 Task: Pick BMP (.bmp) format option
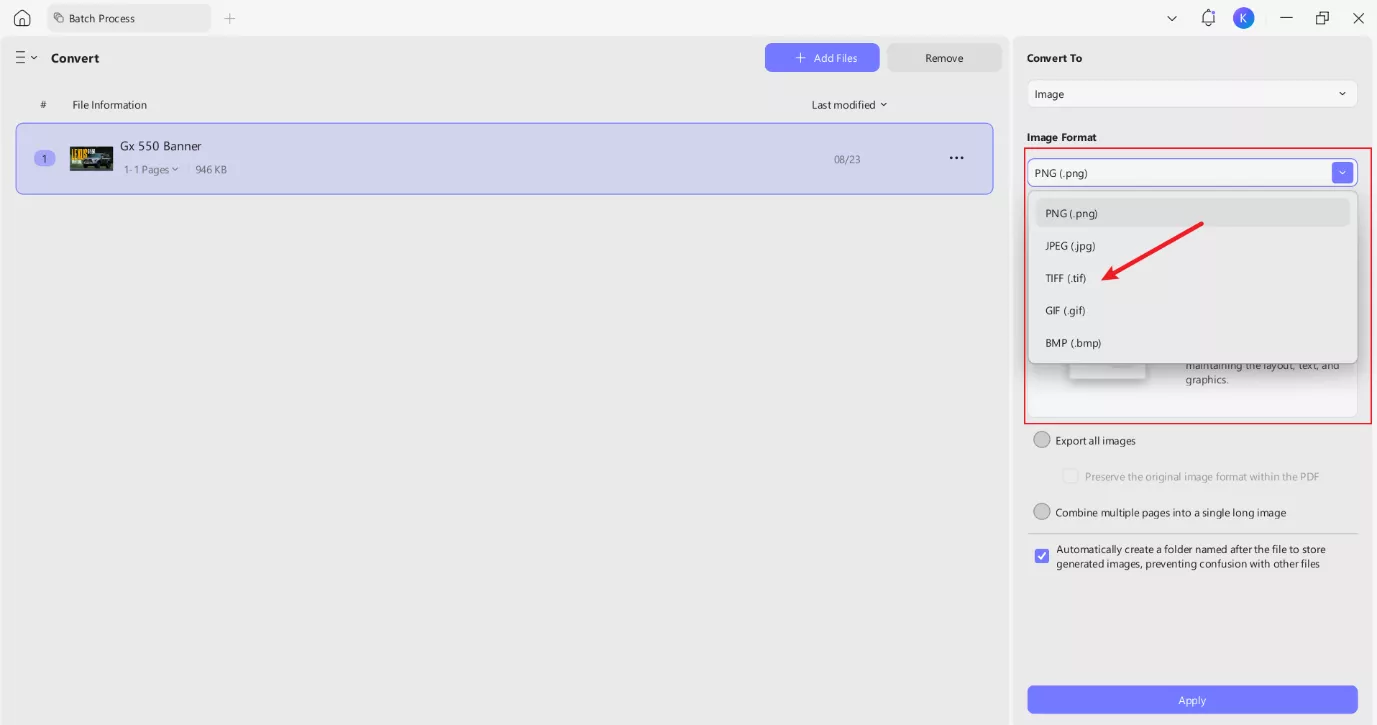[x=1072, y=343]
